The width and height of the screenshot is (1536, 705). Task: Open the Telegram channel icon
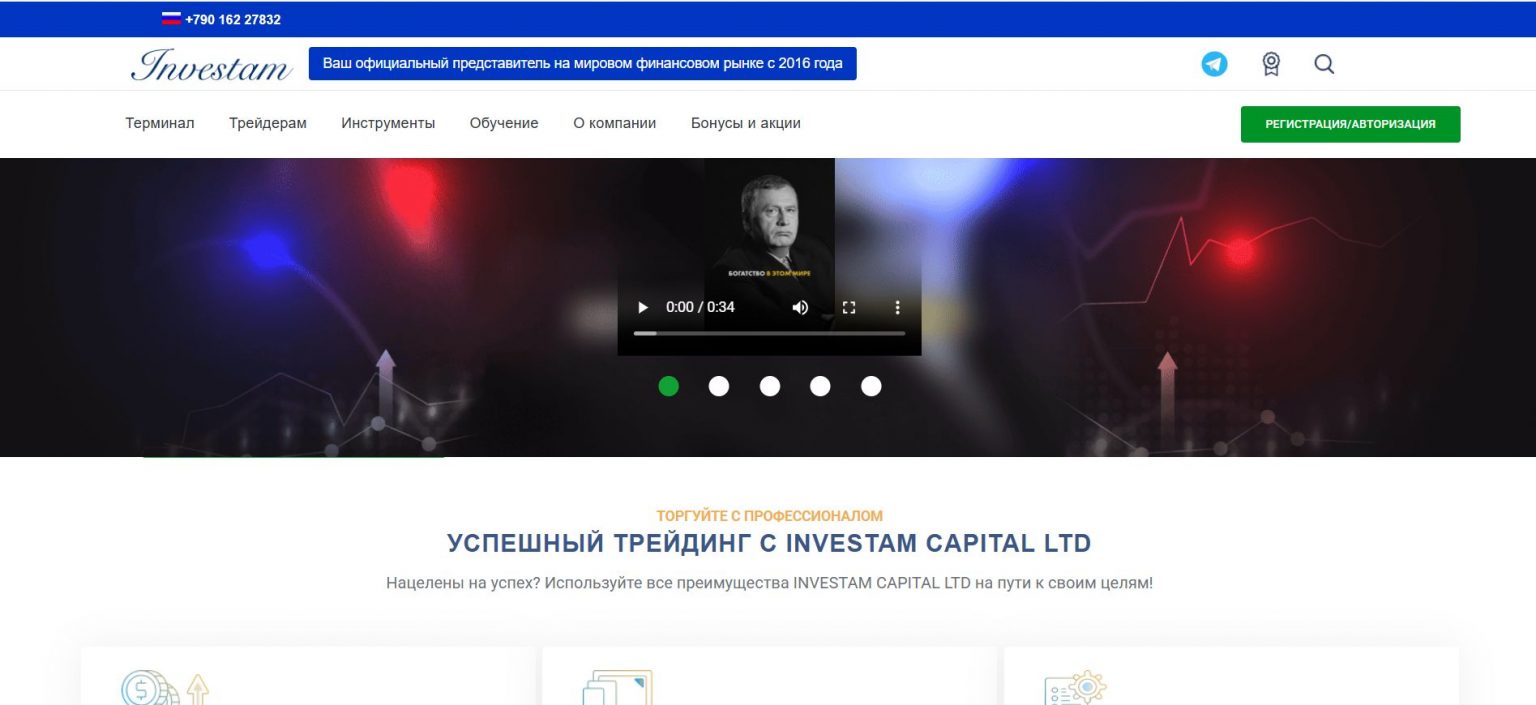coord(1214,64)
